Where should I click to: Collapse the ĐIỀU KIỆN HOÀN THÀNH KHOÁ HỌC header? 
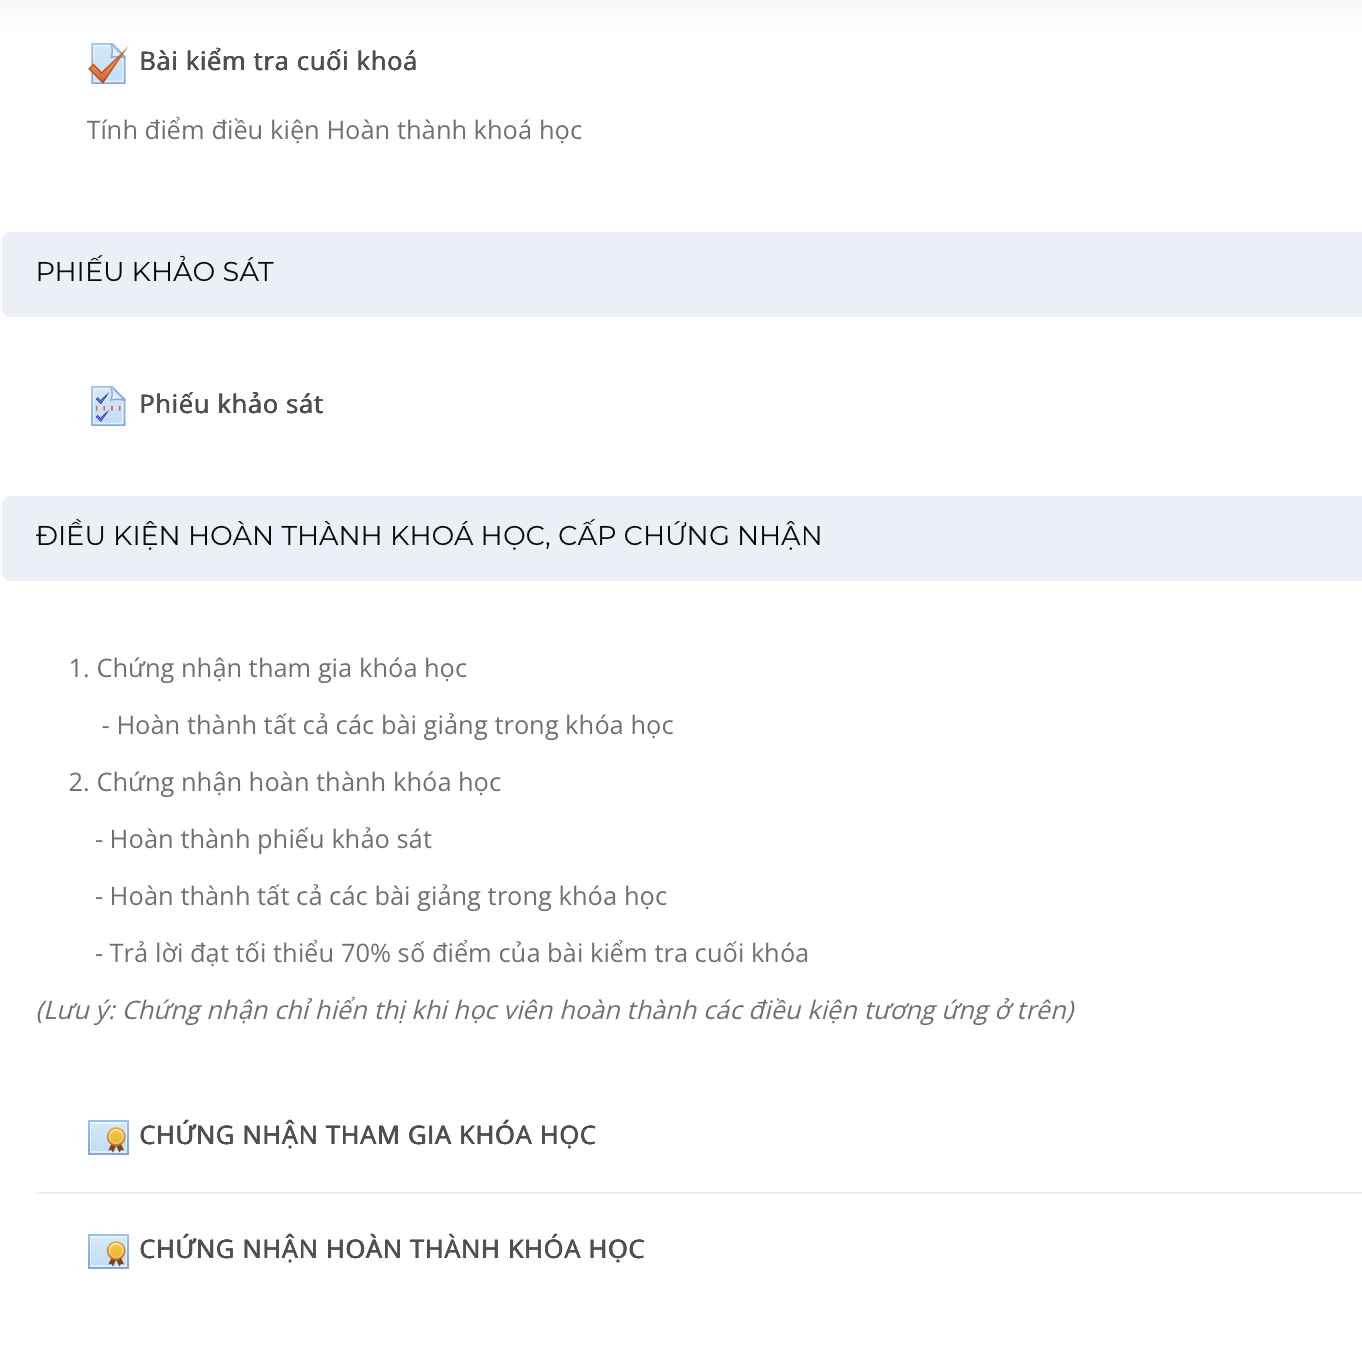coord(681,538)
